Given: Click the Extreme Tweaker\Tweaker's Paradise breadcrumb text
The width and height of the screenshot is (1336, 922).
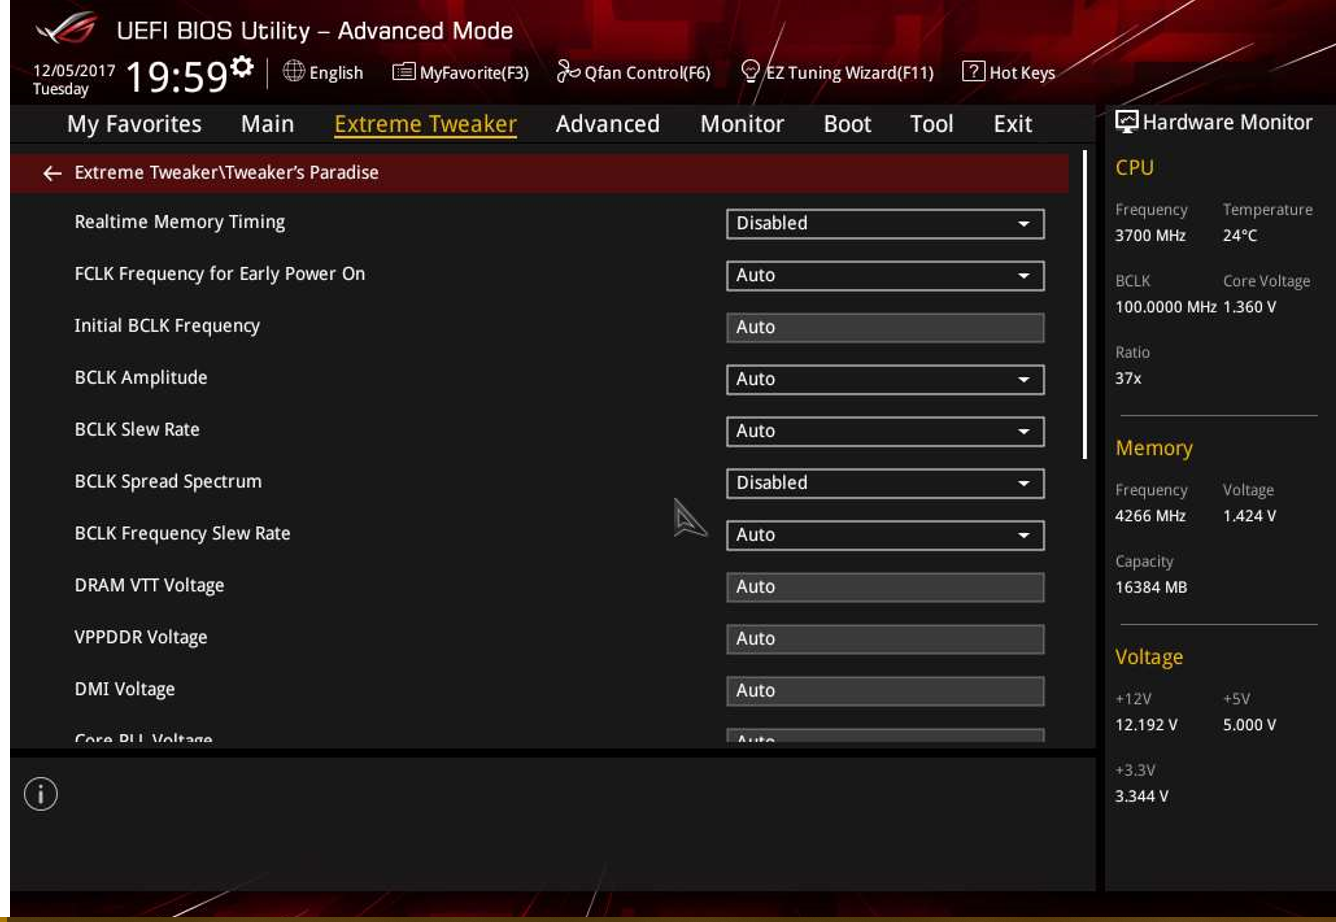Looking at the screenshot, I should pyautogui.click(x=227, y=173).
